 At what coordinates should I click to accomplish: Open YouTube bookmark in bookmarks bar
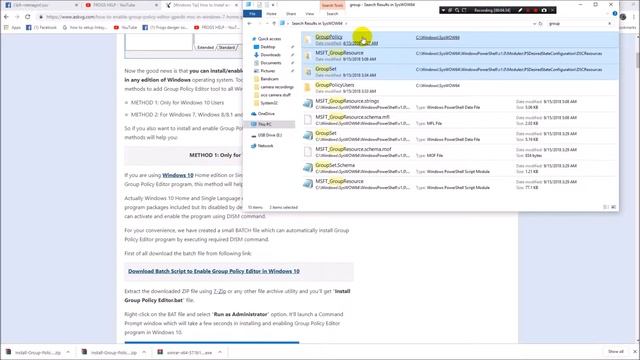126,27
